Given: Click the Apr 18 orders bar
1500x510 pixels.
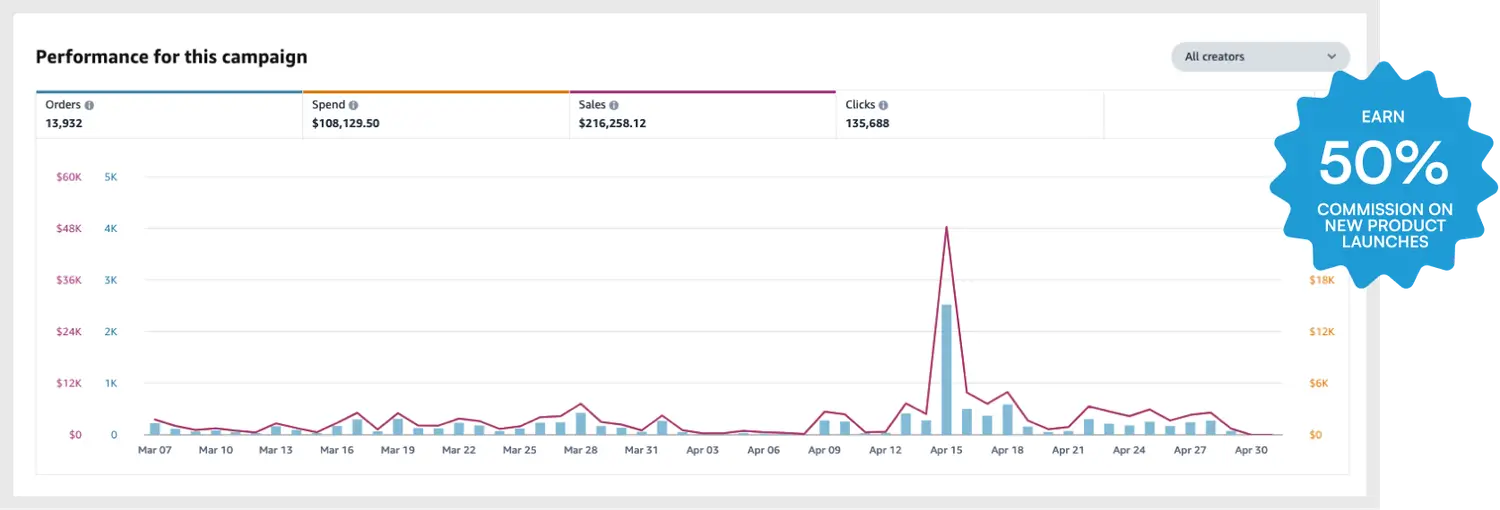Looking at the screenshot, I should coord(1007,420).
